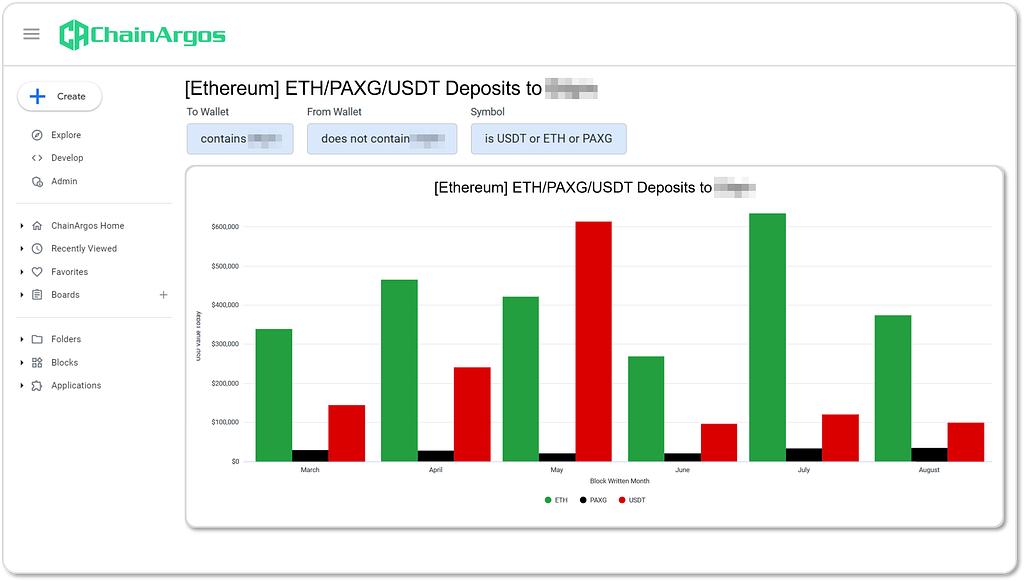This screenshot has width=1024, height=581.
Task: Click the green ETH bar for March
Action: click(274, 396)
